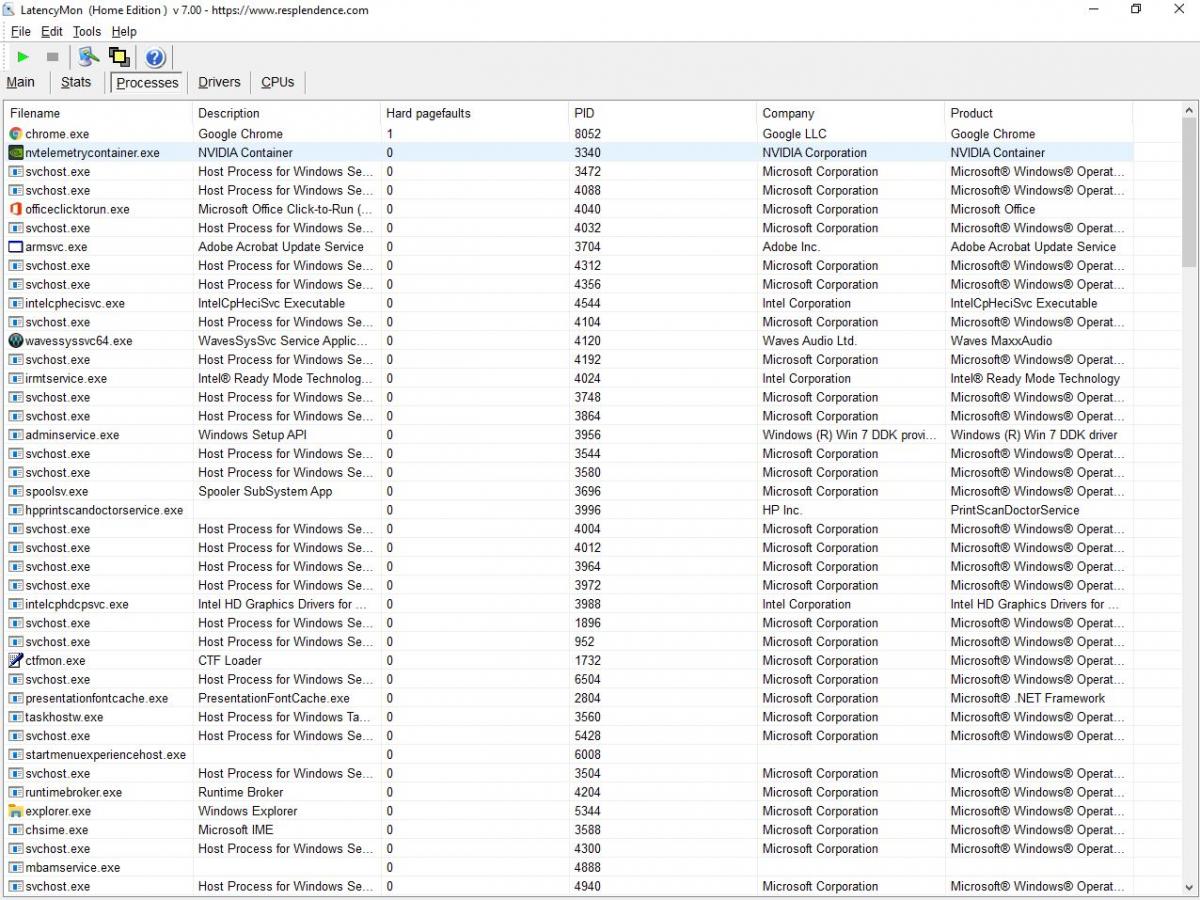Click the Chrome icon beside chrome.exe

pyautogui.click(x=16, y=134)
